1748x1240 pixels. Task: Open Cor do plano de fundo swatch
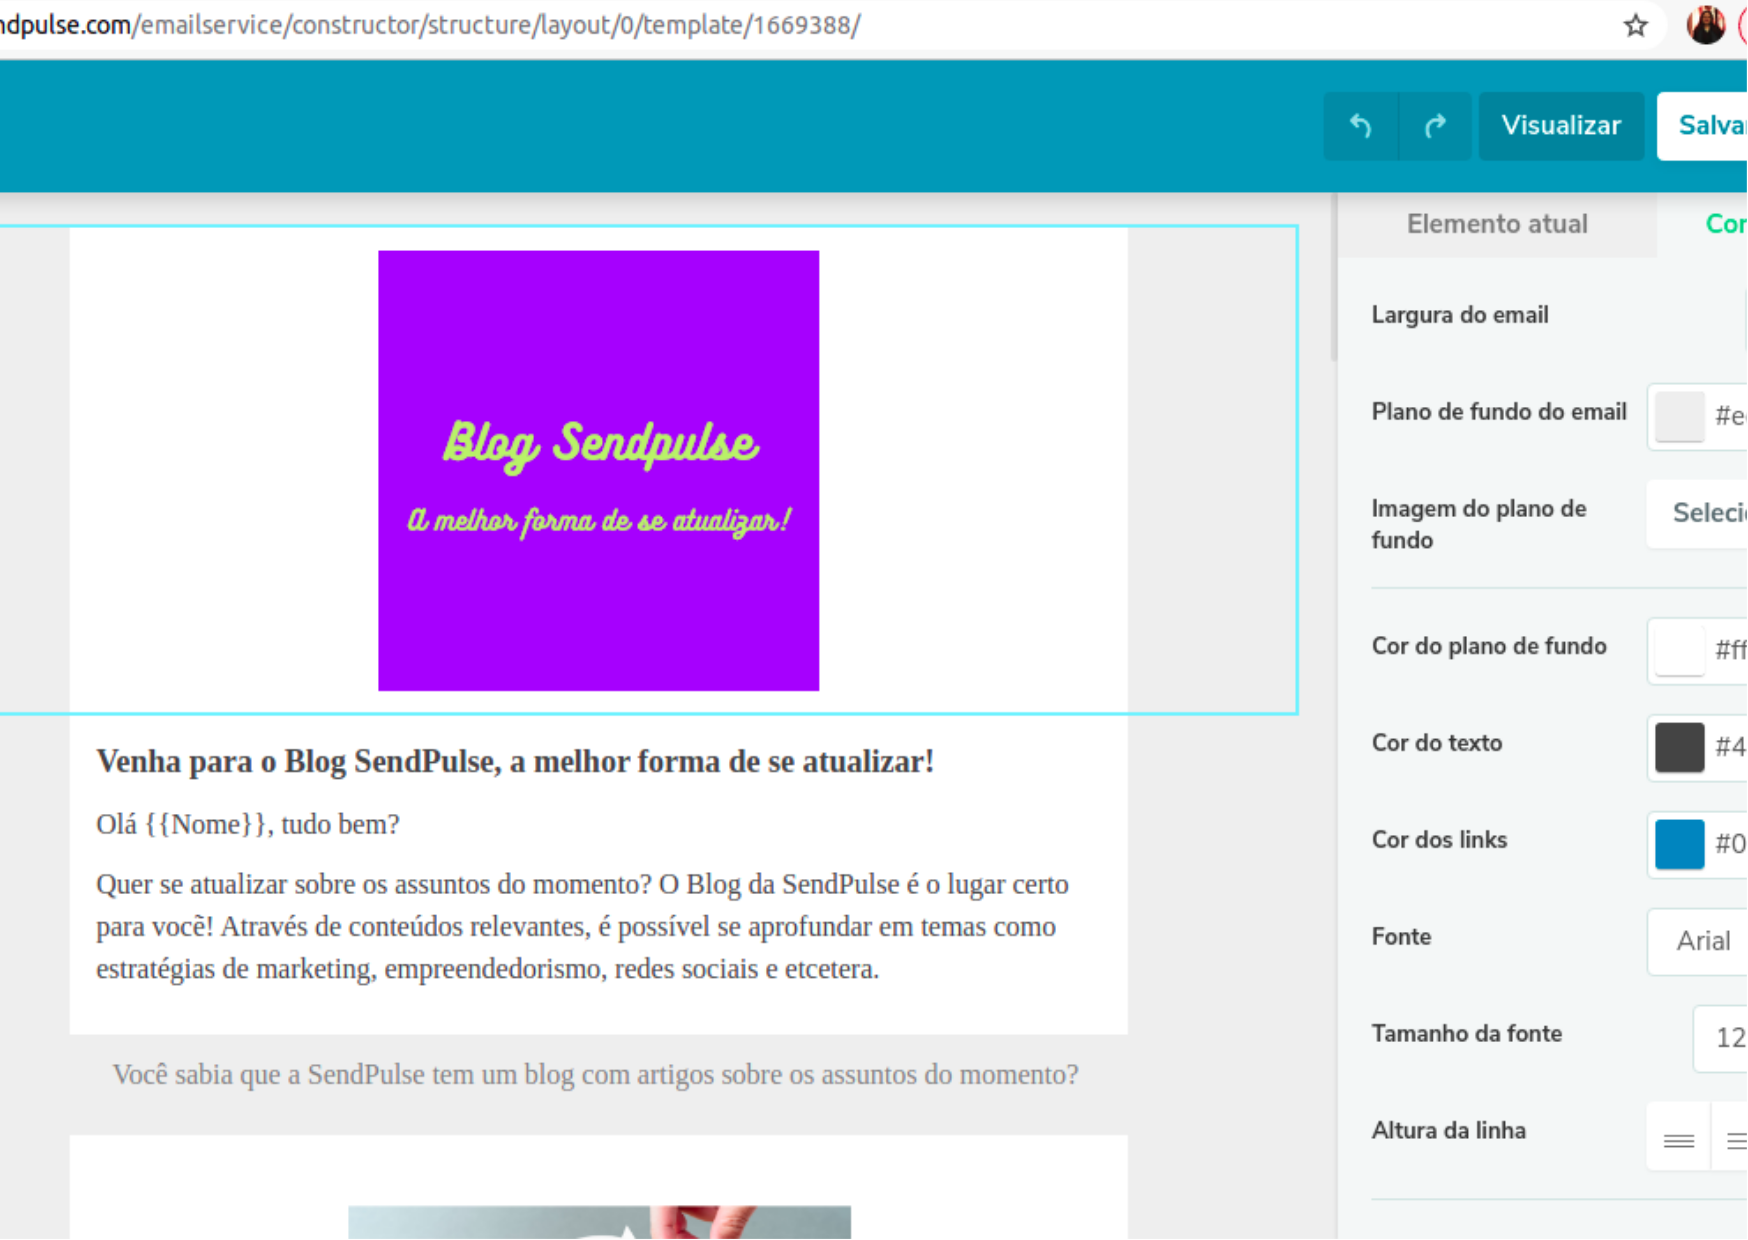pyautogui.click(x=1679, y=650)
